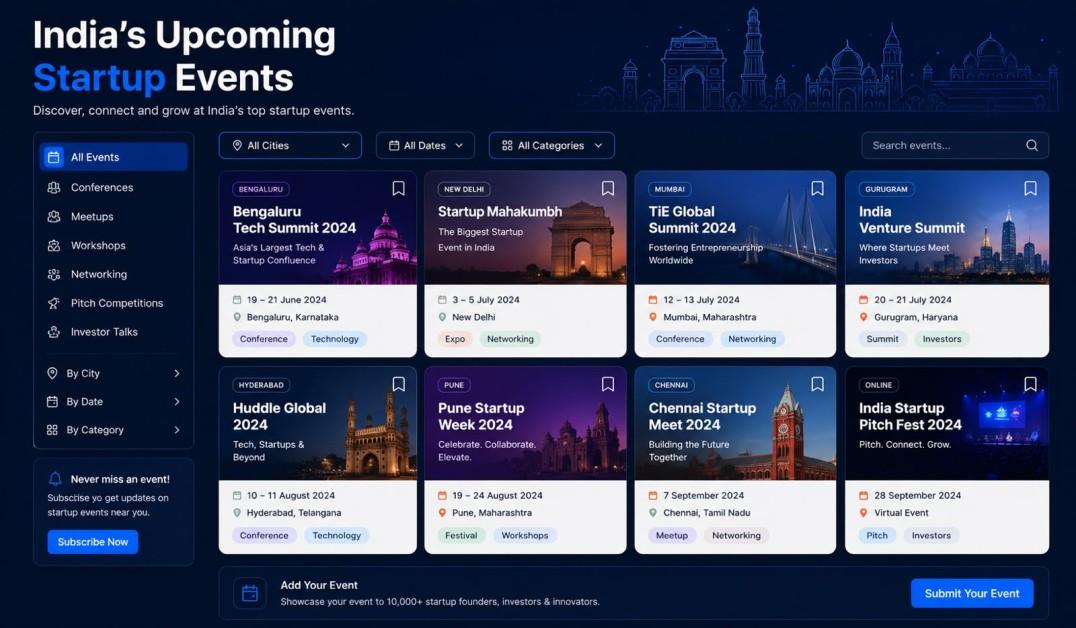Click Submit Your Event button

coord(972,593)
